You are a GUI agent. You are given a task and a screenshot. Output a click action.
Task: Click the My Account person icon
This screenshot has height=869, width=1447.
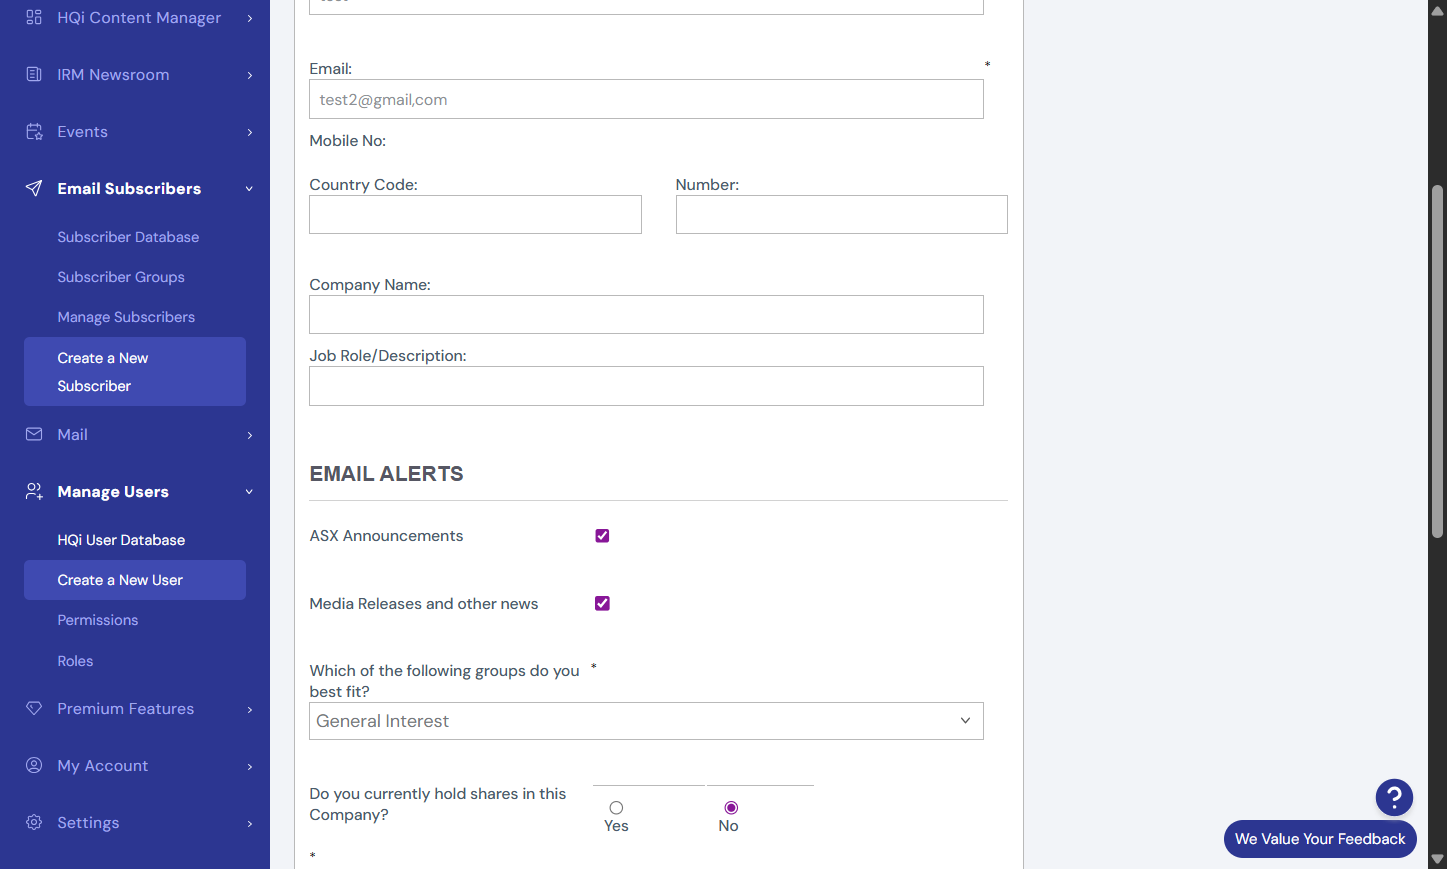34,765
